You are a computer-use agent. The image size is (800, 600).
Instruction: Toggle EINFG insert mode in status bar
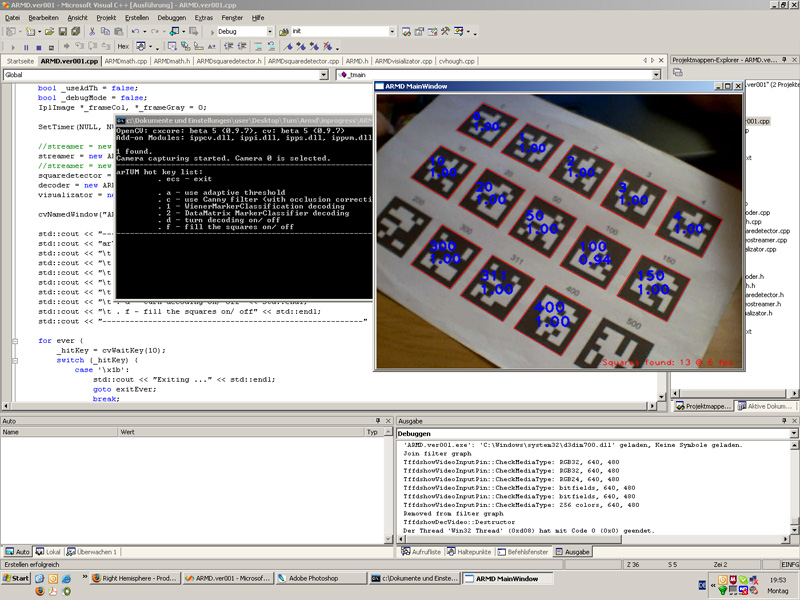(790, 564)
